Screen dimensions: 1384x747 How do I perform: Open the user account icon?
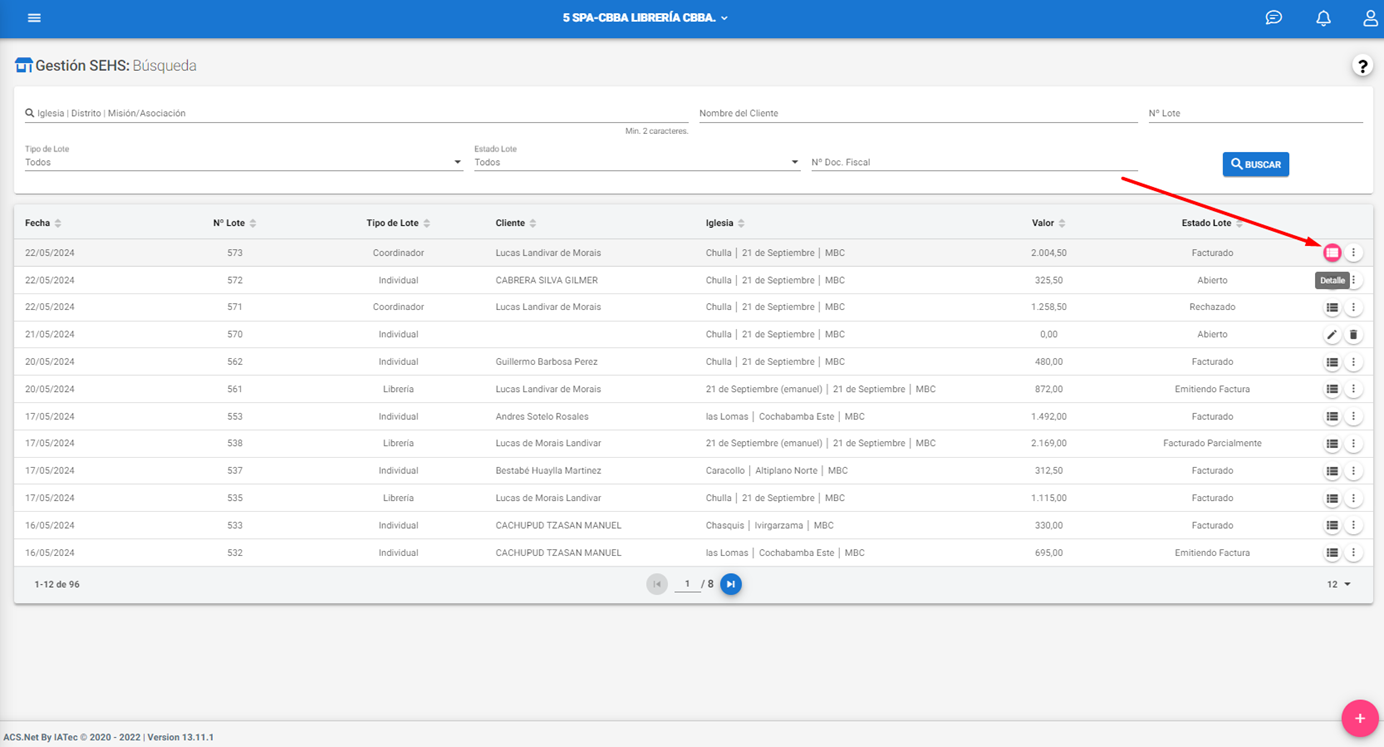[1370, 18]
